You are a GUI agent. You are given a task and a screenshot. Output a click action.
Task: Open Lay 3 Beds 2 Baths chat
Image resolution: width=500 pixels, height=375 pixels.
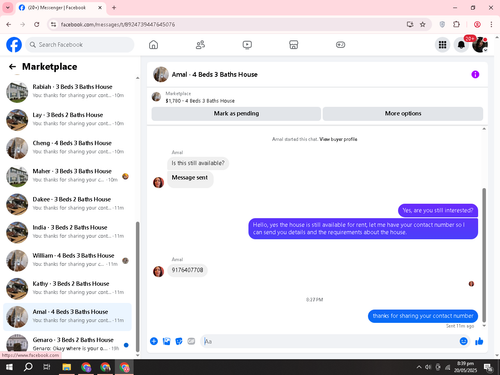[68, 119]
